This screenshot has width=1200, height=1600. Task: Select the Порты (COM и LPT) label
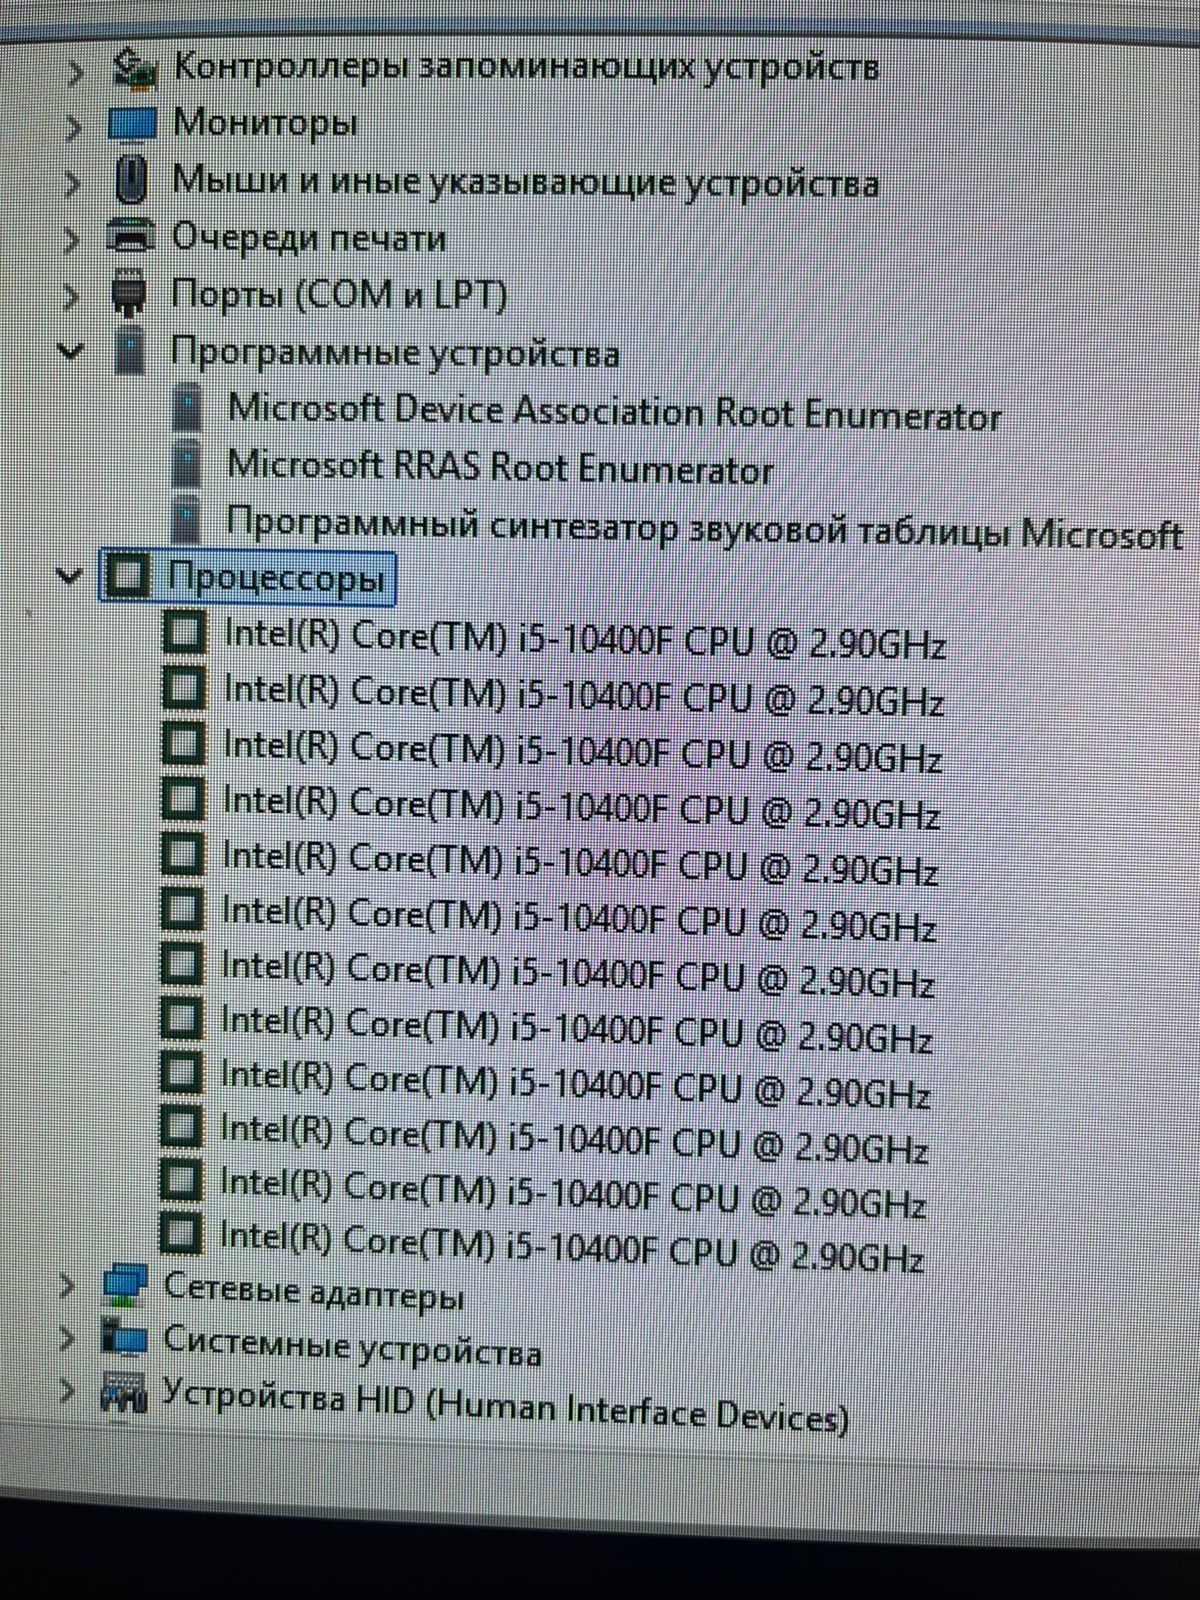pyautogui.click(x=339, y=295)
